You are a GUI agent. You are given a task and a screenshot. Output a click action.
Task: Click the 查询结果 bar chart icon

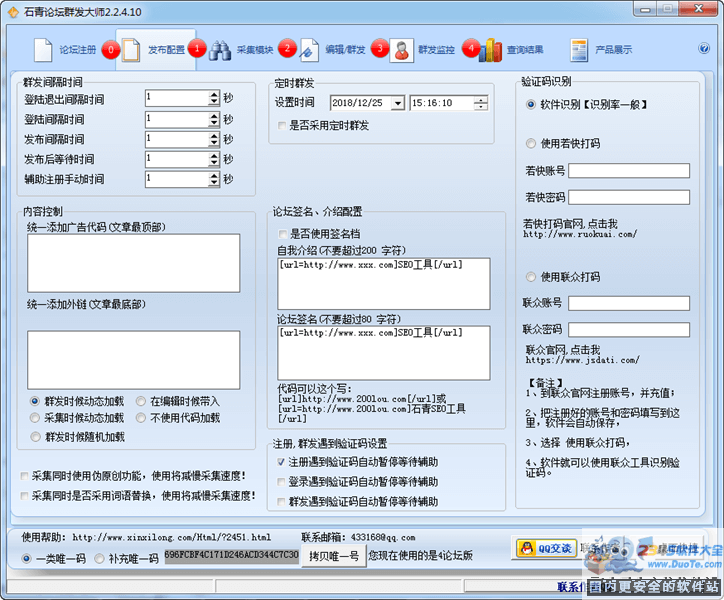[490, 49]
